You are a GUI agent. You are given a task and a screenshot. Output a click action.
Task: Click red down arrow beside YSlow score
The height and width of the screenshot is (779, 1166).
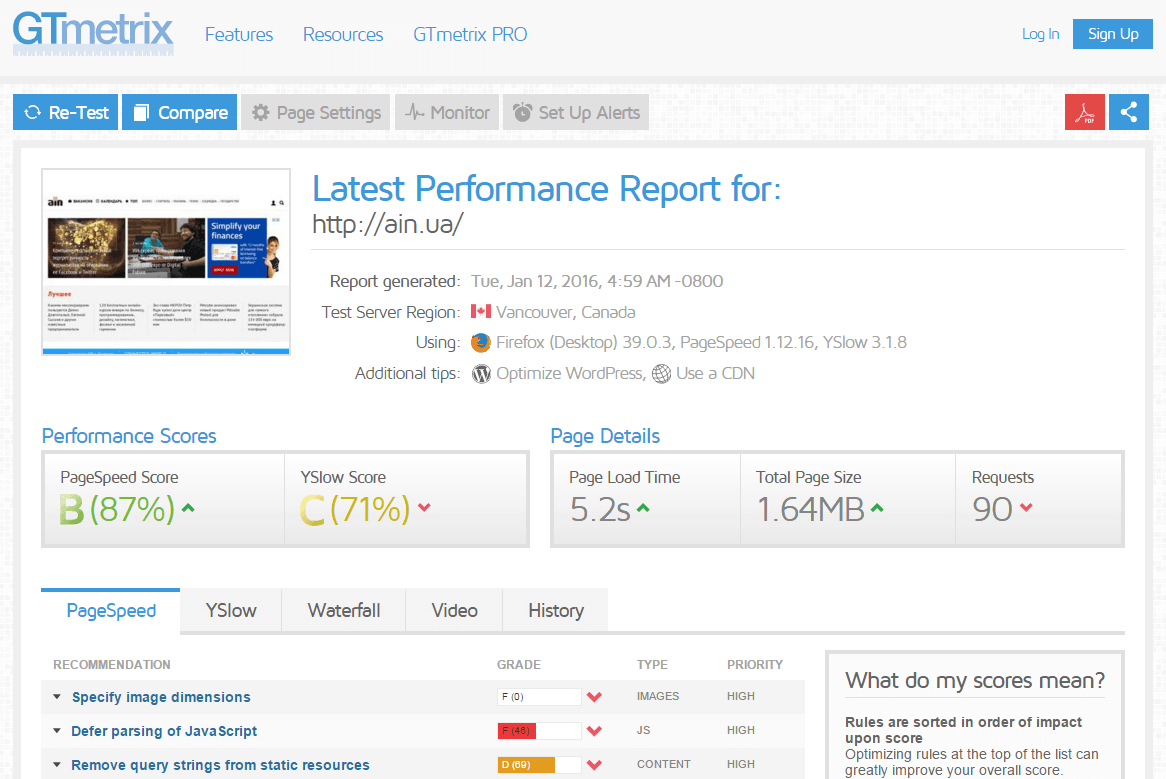(425, 508)
